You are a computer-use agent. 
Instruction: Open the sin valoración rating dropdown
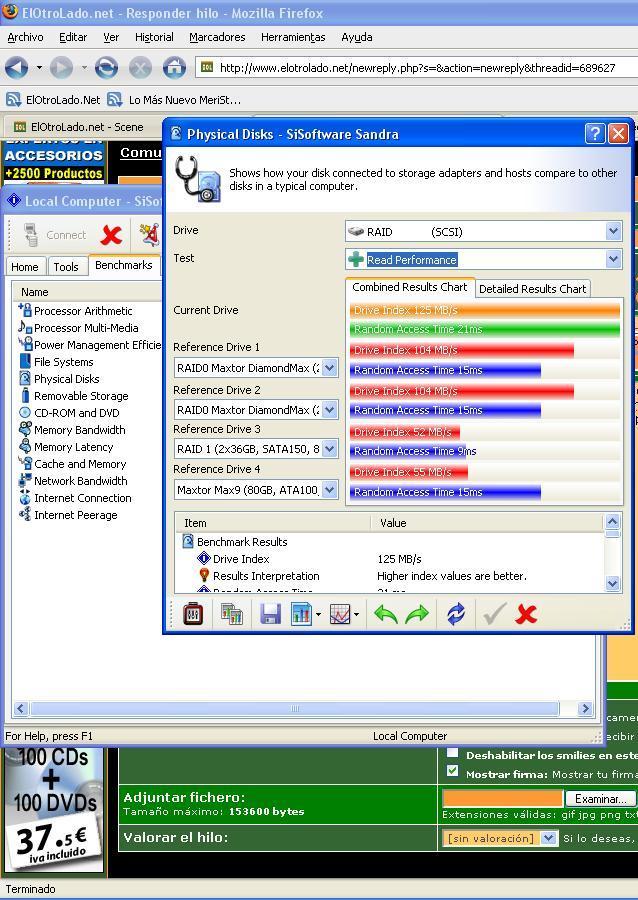[x=548, y=839]
